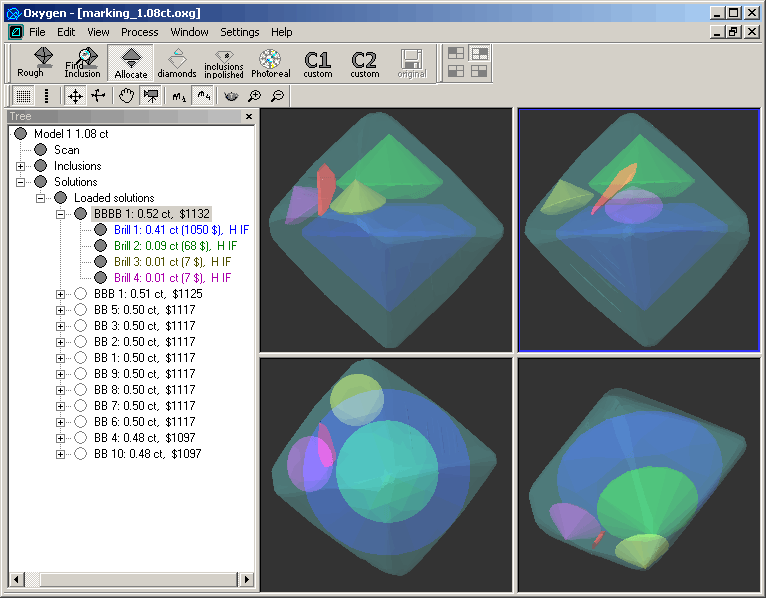Toggle the BBB 1 solution circle
The height and width of the screenshot is (598, 766).
click(x=81, y=294)
